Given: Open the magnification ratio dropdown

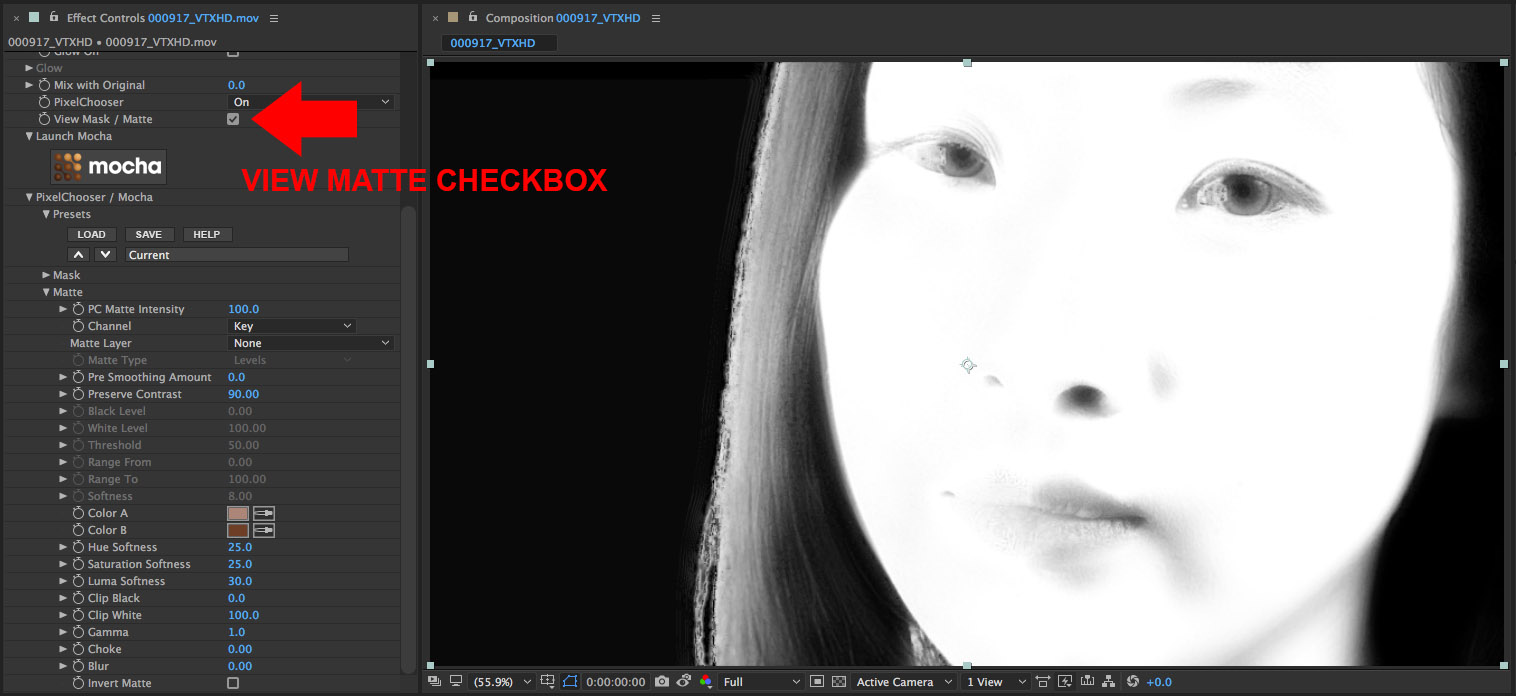Looking at the screenshot, I should coord(501,682).
